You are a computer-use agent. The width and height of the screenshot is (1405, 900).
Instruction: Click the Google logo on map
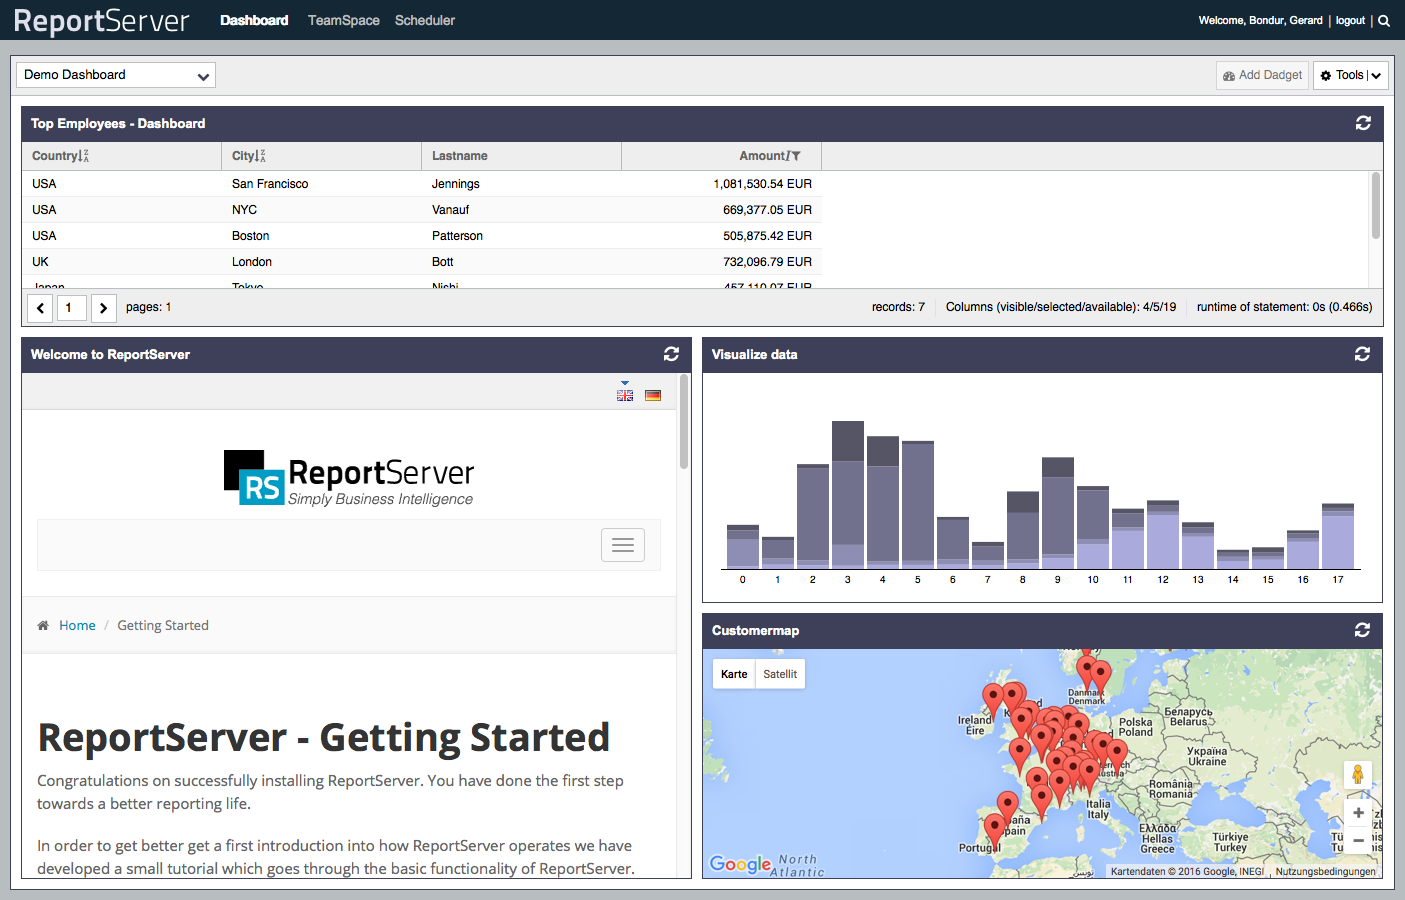point(740,864)
